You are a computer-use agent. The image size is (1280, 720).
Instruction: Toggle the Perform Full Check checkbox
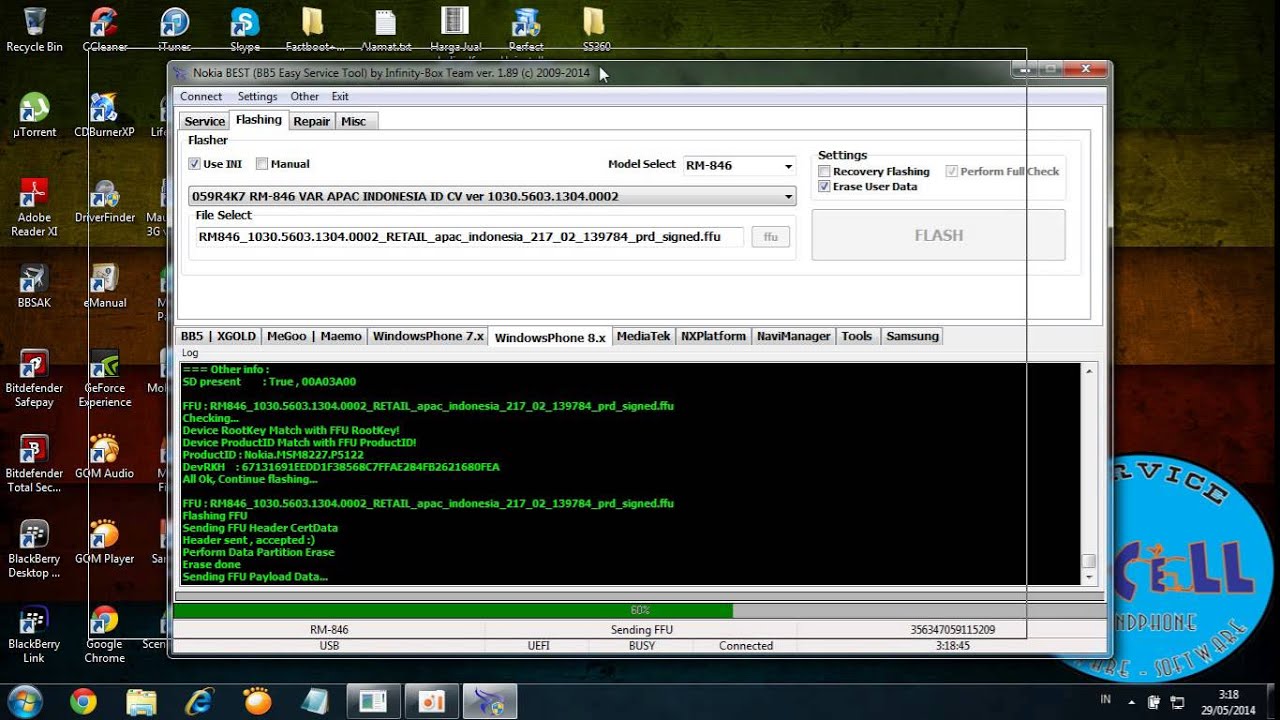pos(952,172)
